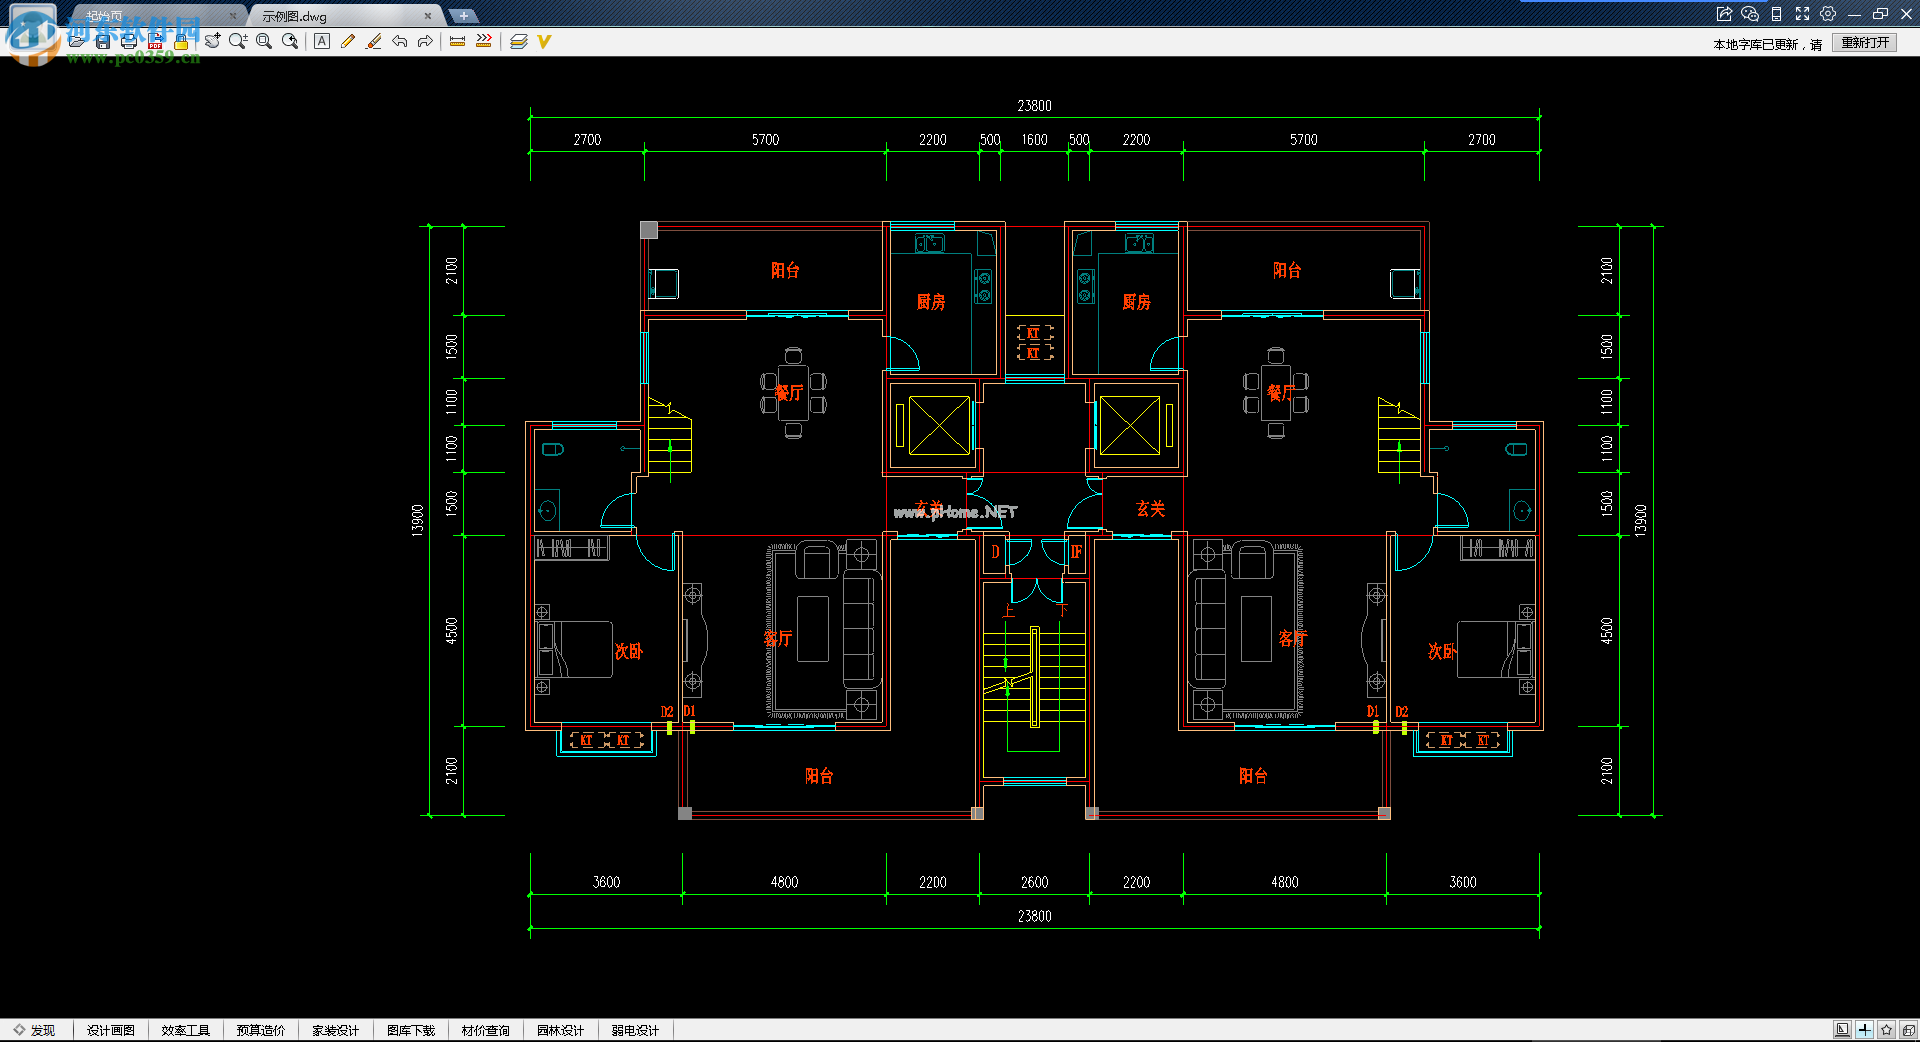Viewport: 1920px width, 1042px height.
Task: Click the top 23800 dimension text
Action: [x=1034, y=106]
